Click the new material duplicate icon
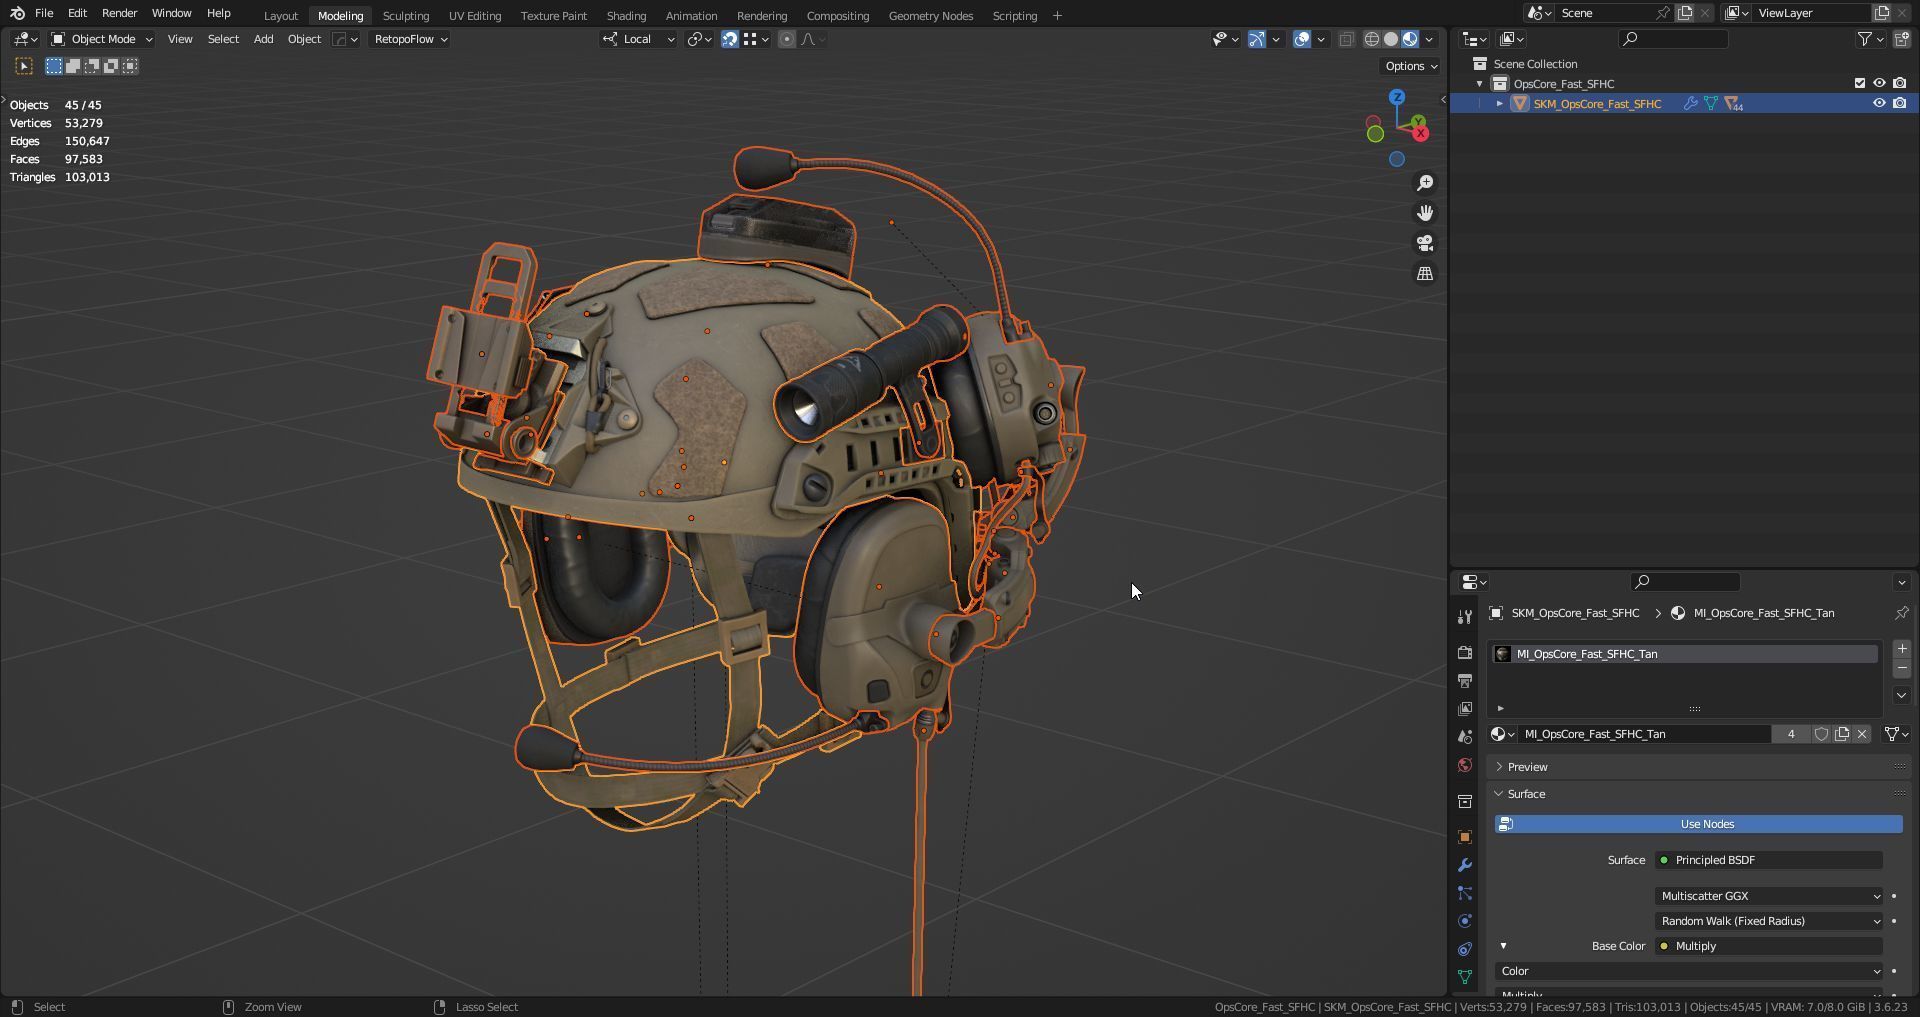This screenshot has width=1920, height=1017. click(1842, 734)
